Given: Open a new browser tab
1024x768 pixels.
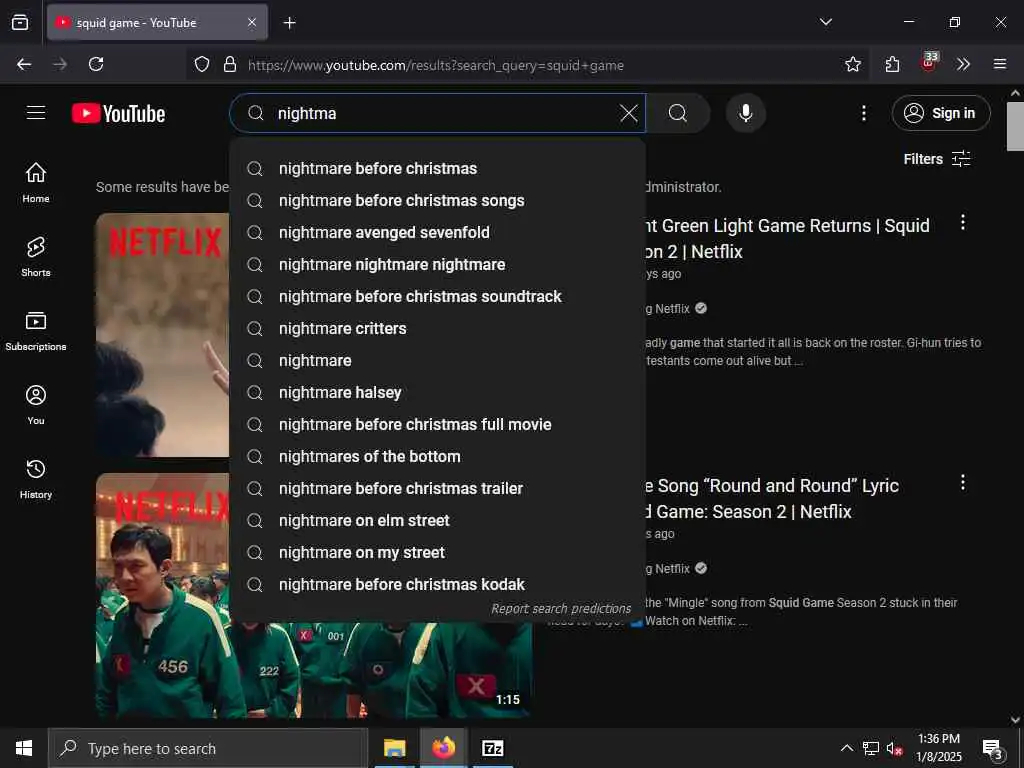Looking at the screenshot, I should click(289, 23).
